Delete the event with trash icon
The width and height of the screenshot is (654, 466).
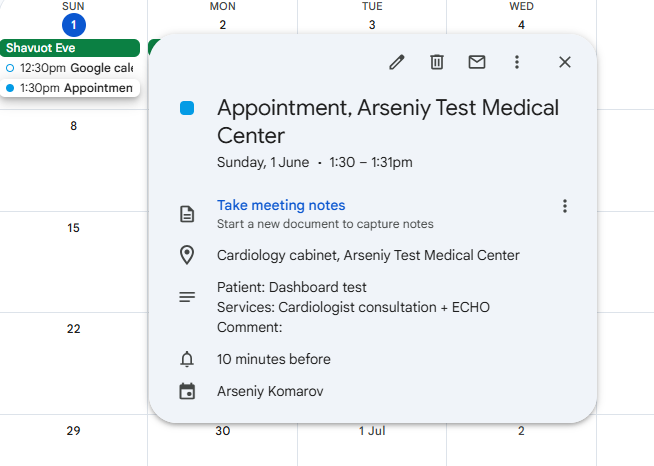pyautogui.click(x=437, y=62)
